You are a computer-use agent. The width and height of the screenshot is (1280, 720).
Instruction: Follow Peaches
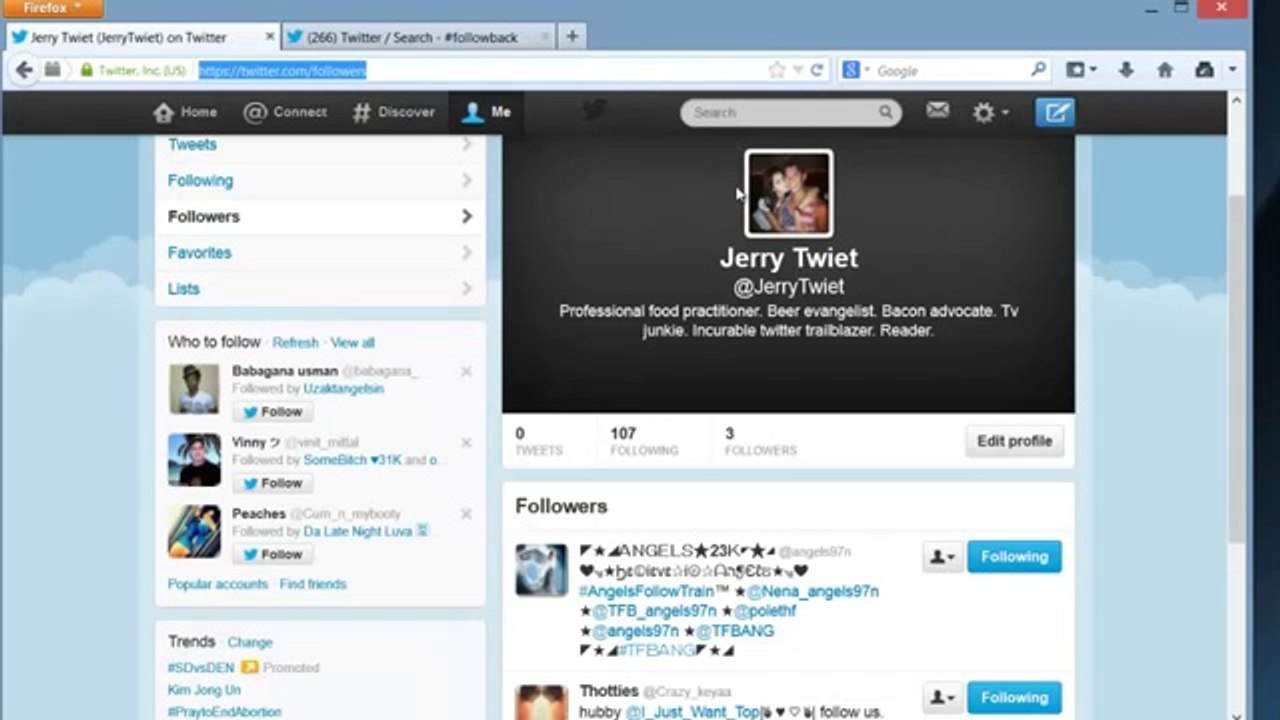point(273,554)
